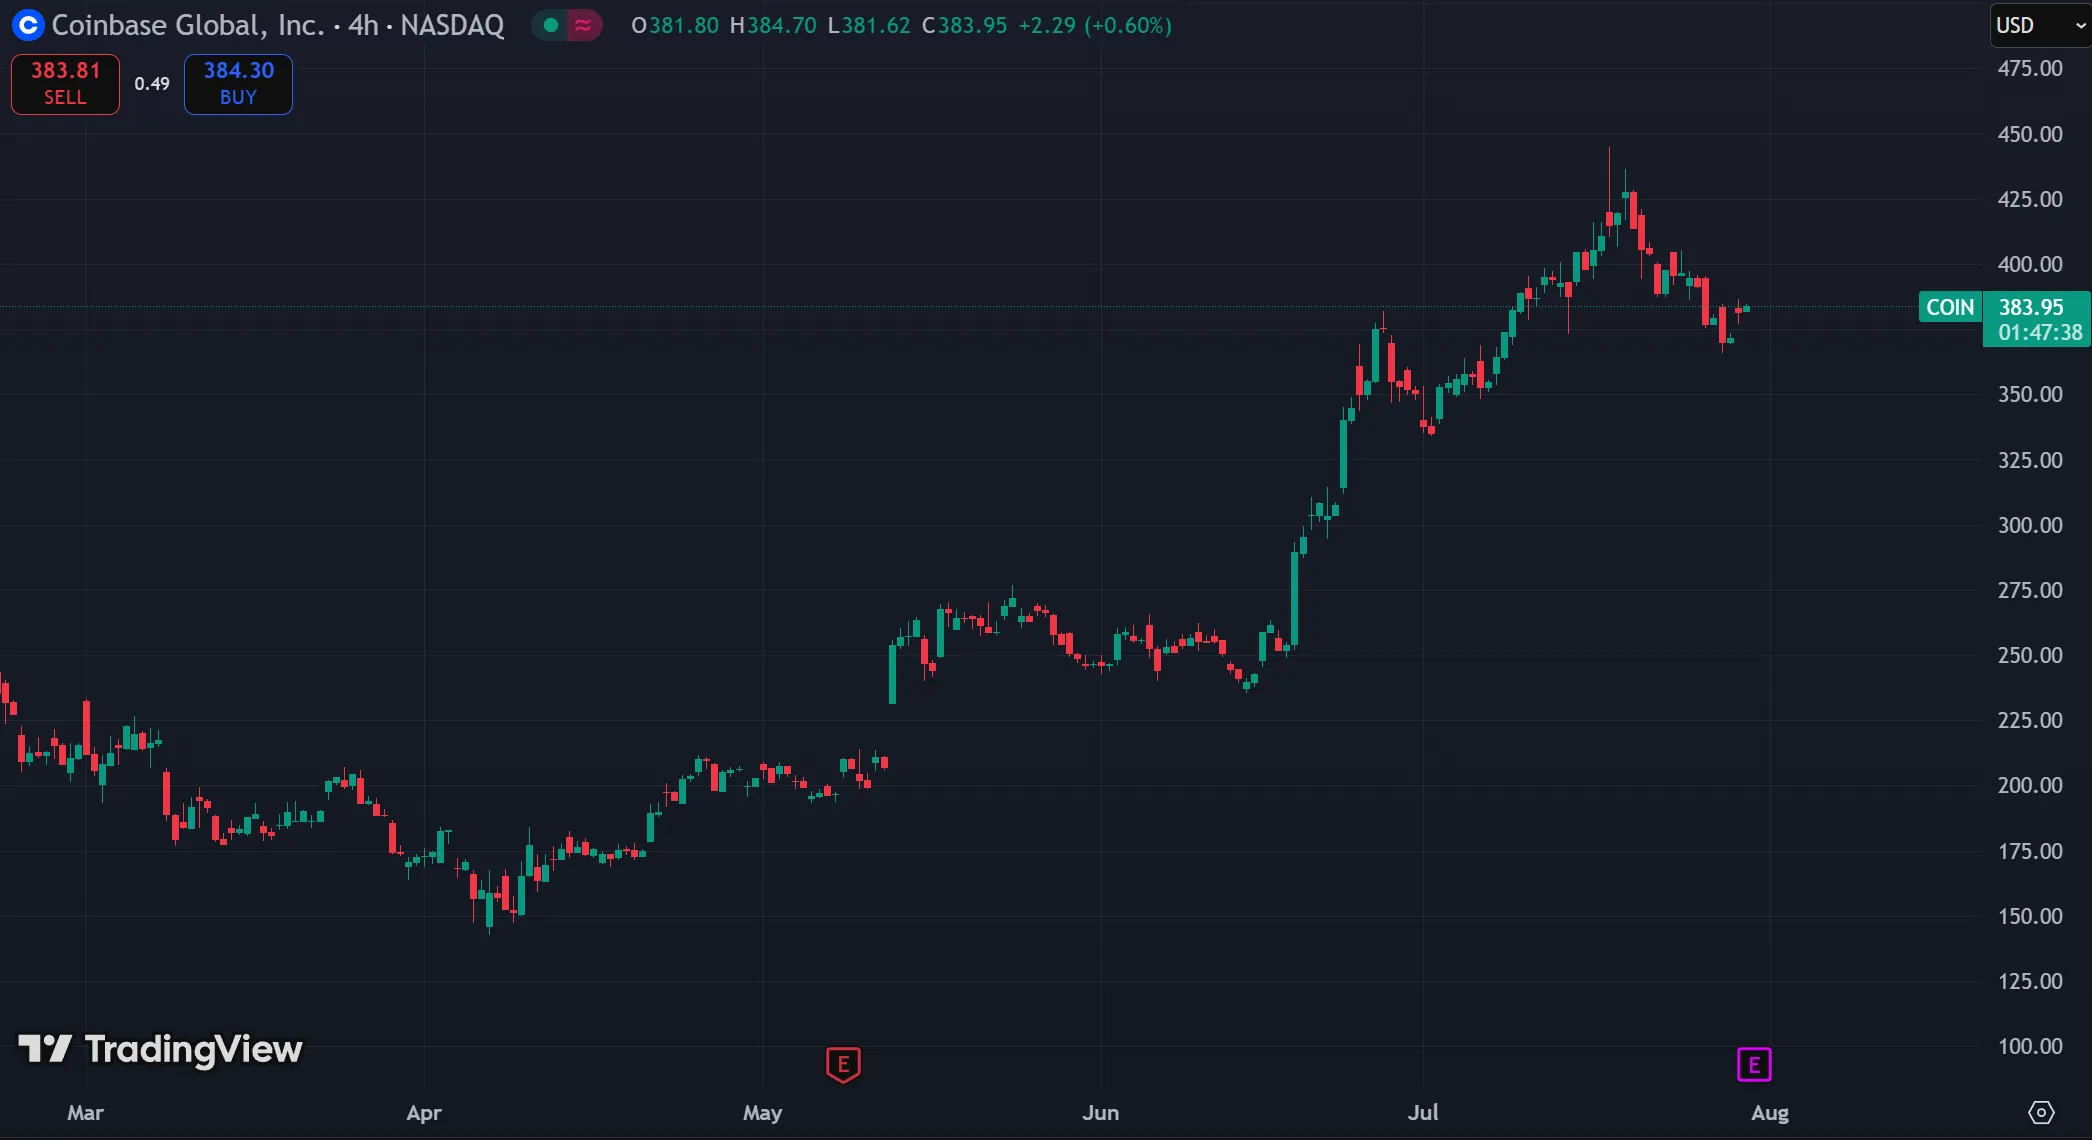Click the Mar label on the time axis
Screen dimensions: 2092x1140
click(x=85, y=1112)
